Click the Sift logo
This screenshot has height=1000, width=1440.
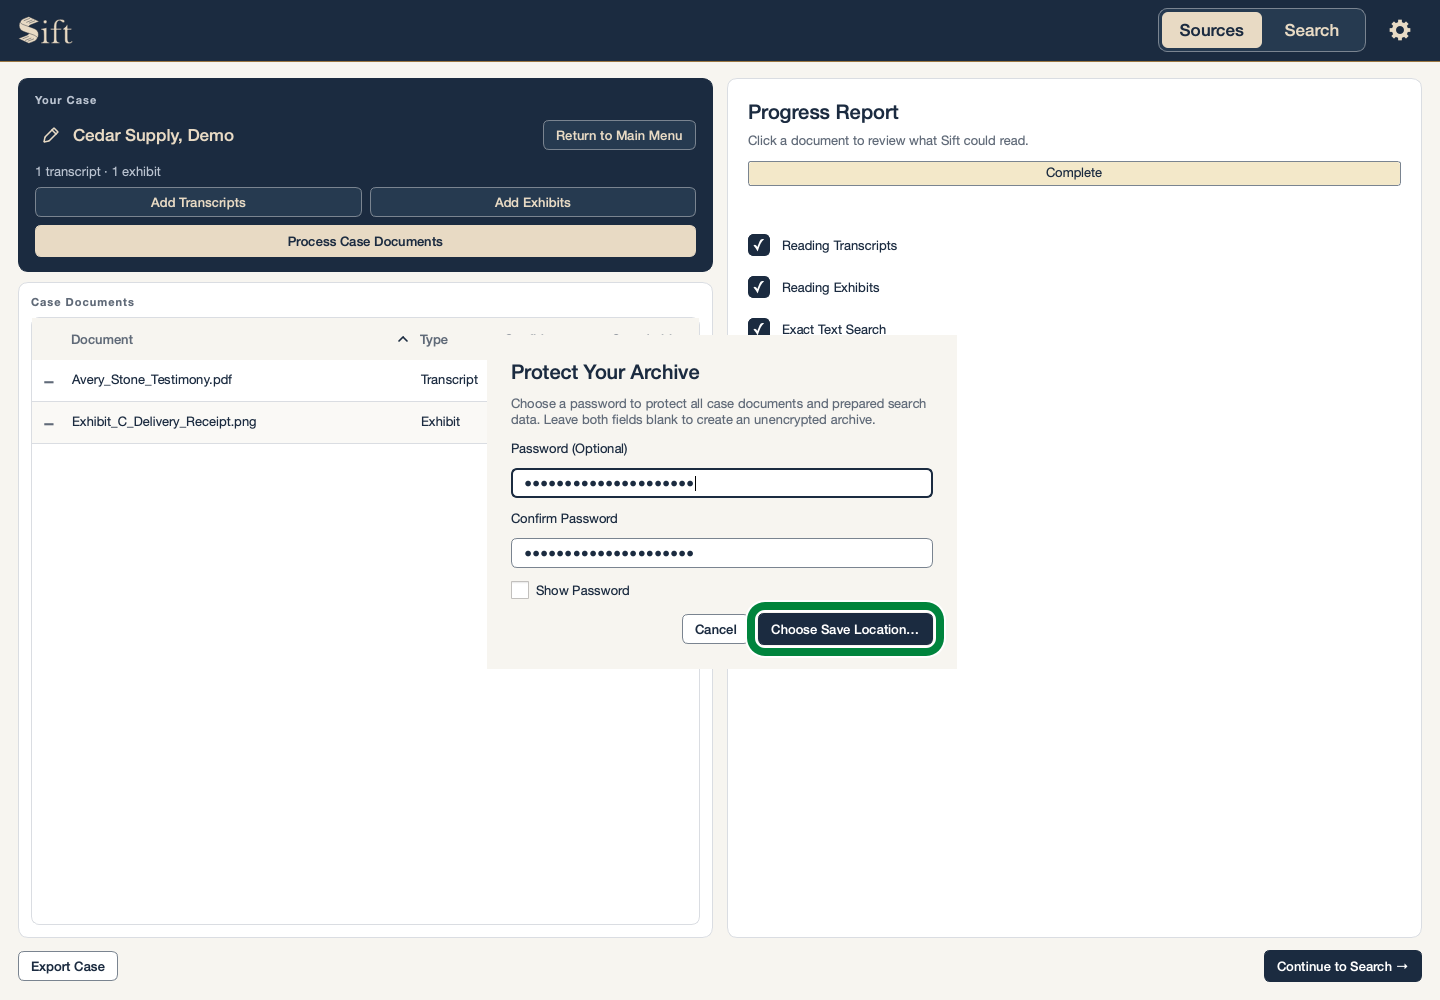point(46,31)
